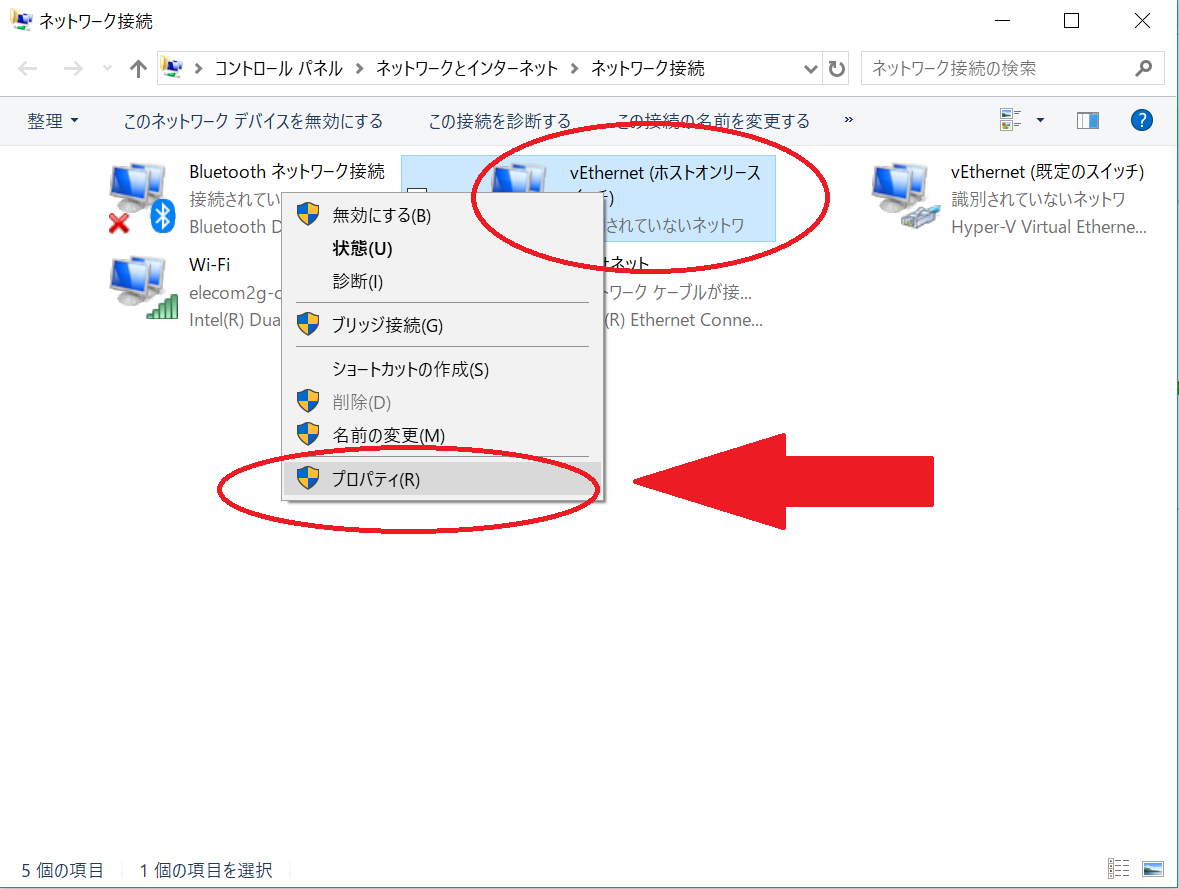Image resolution: width=1179 pixels, height=889 pixels.
Task: Select the Wi-Fi adapter icon
Action: [140, 287]
